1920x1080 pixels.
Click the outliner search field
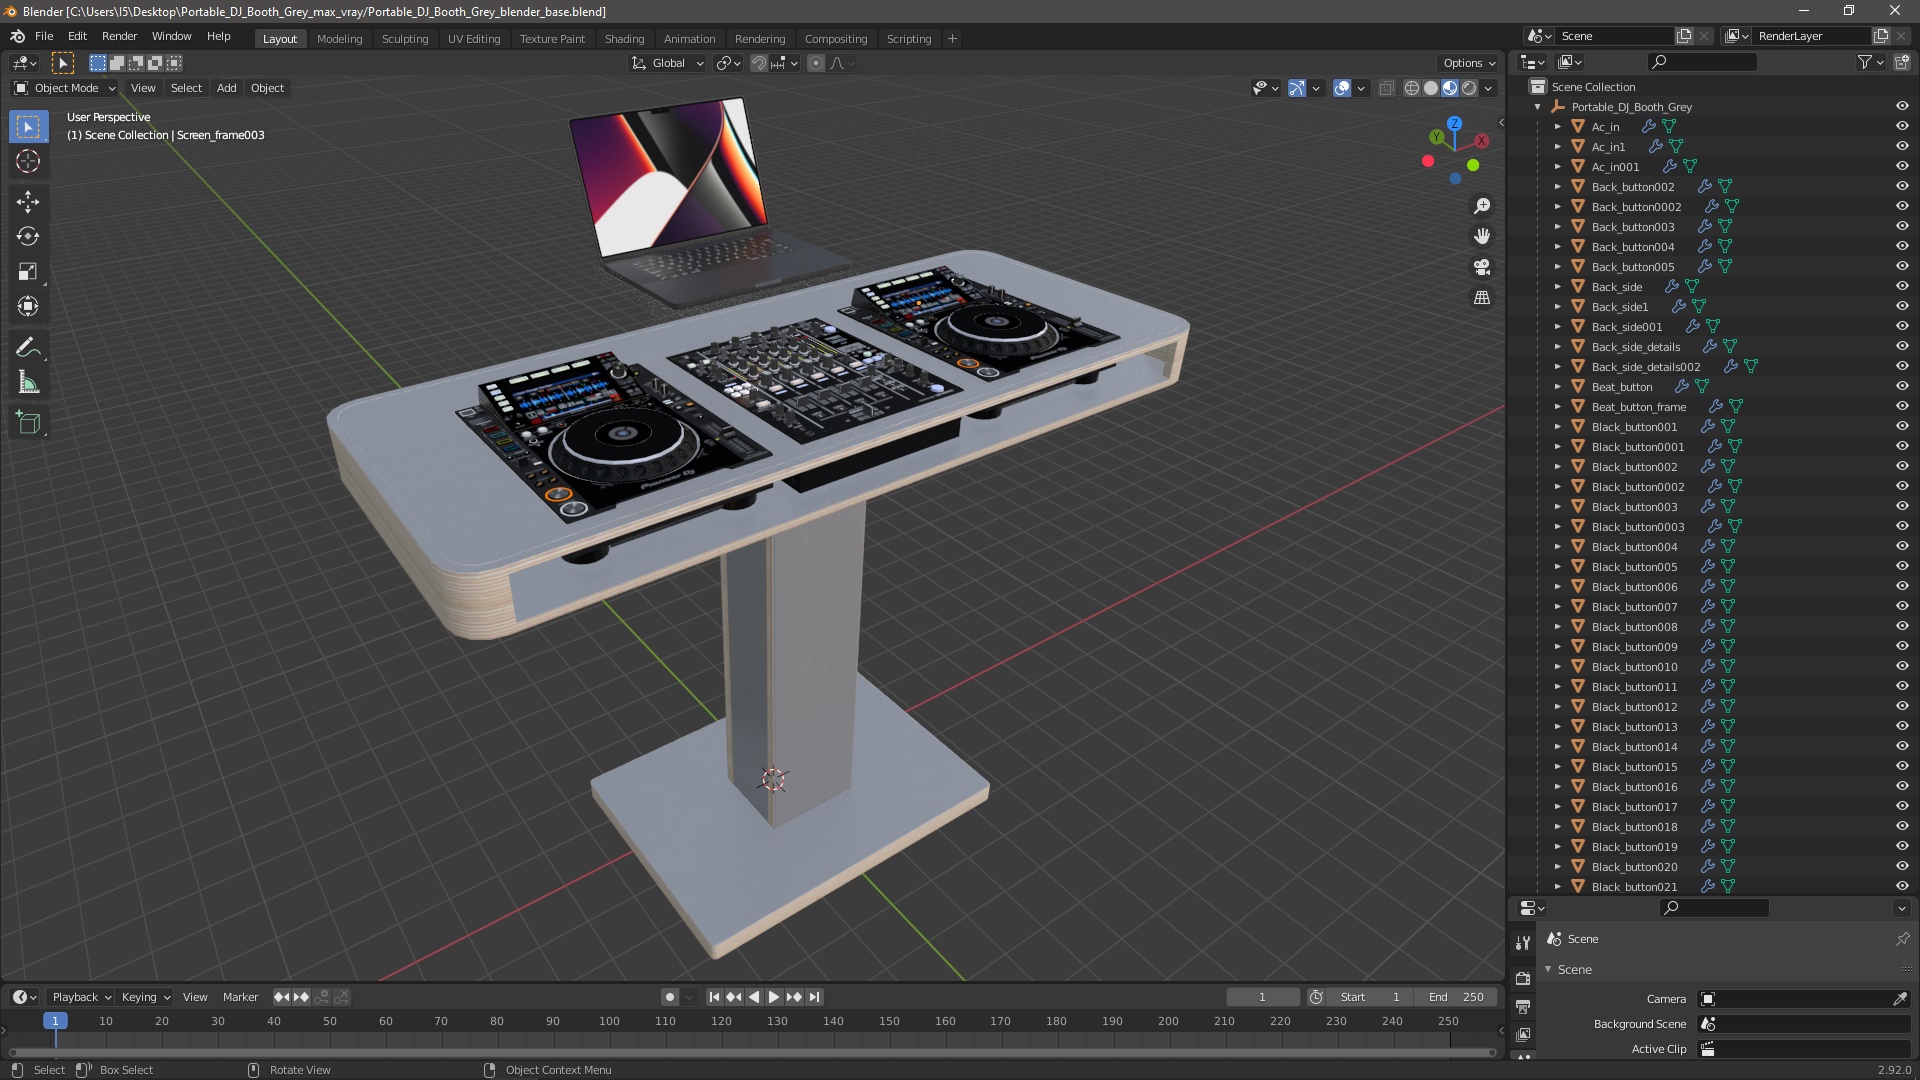[1701, 62]
